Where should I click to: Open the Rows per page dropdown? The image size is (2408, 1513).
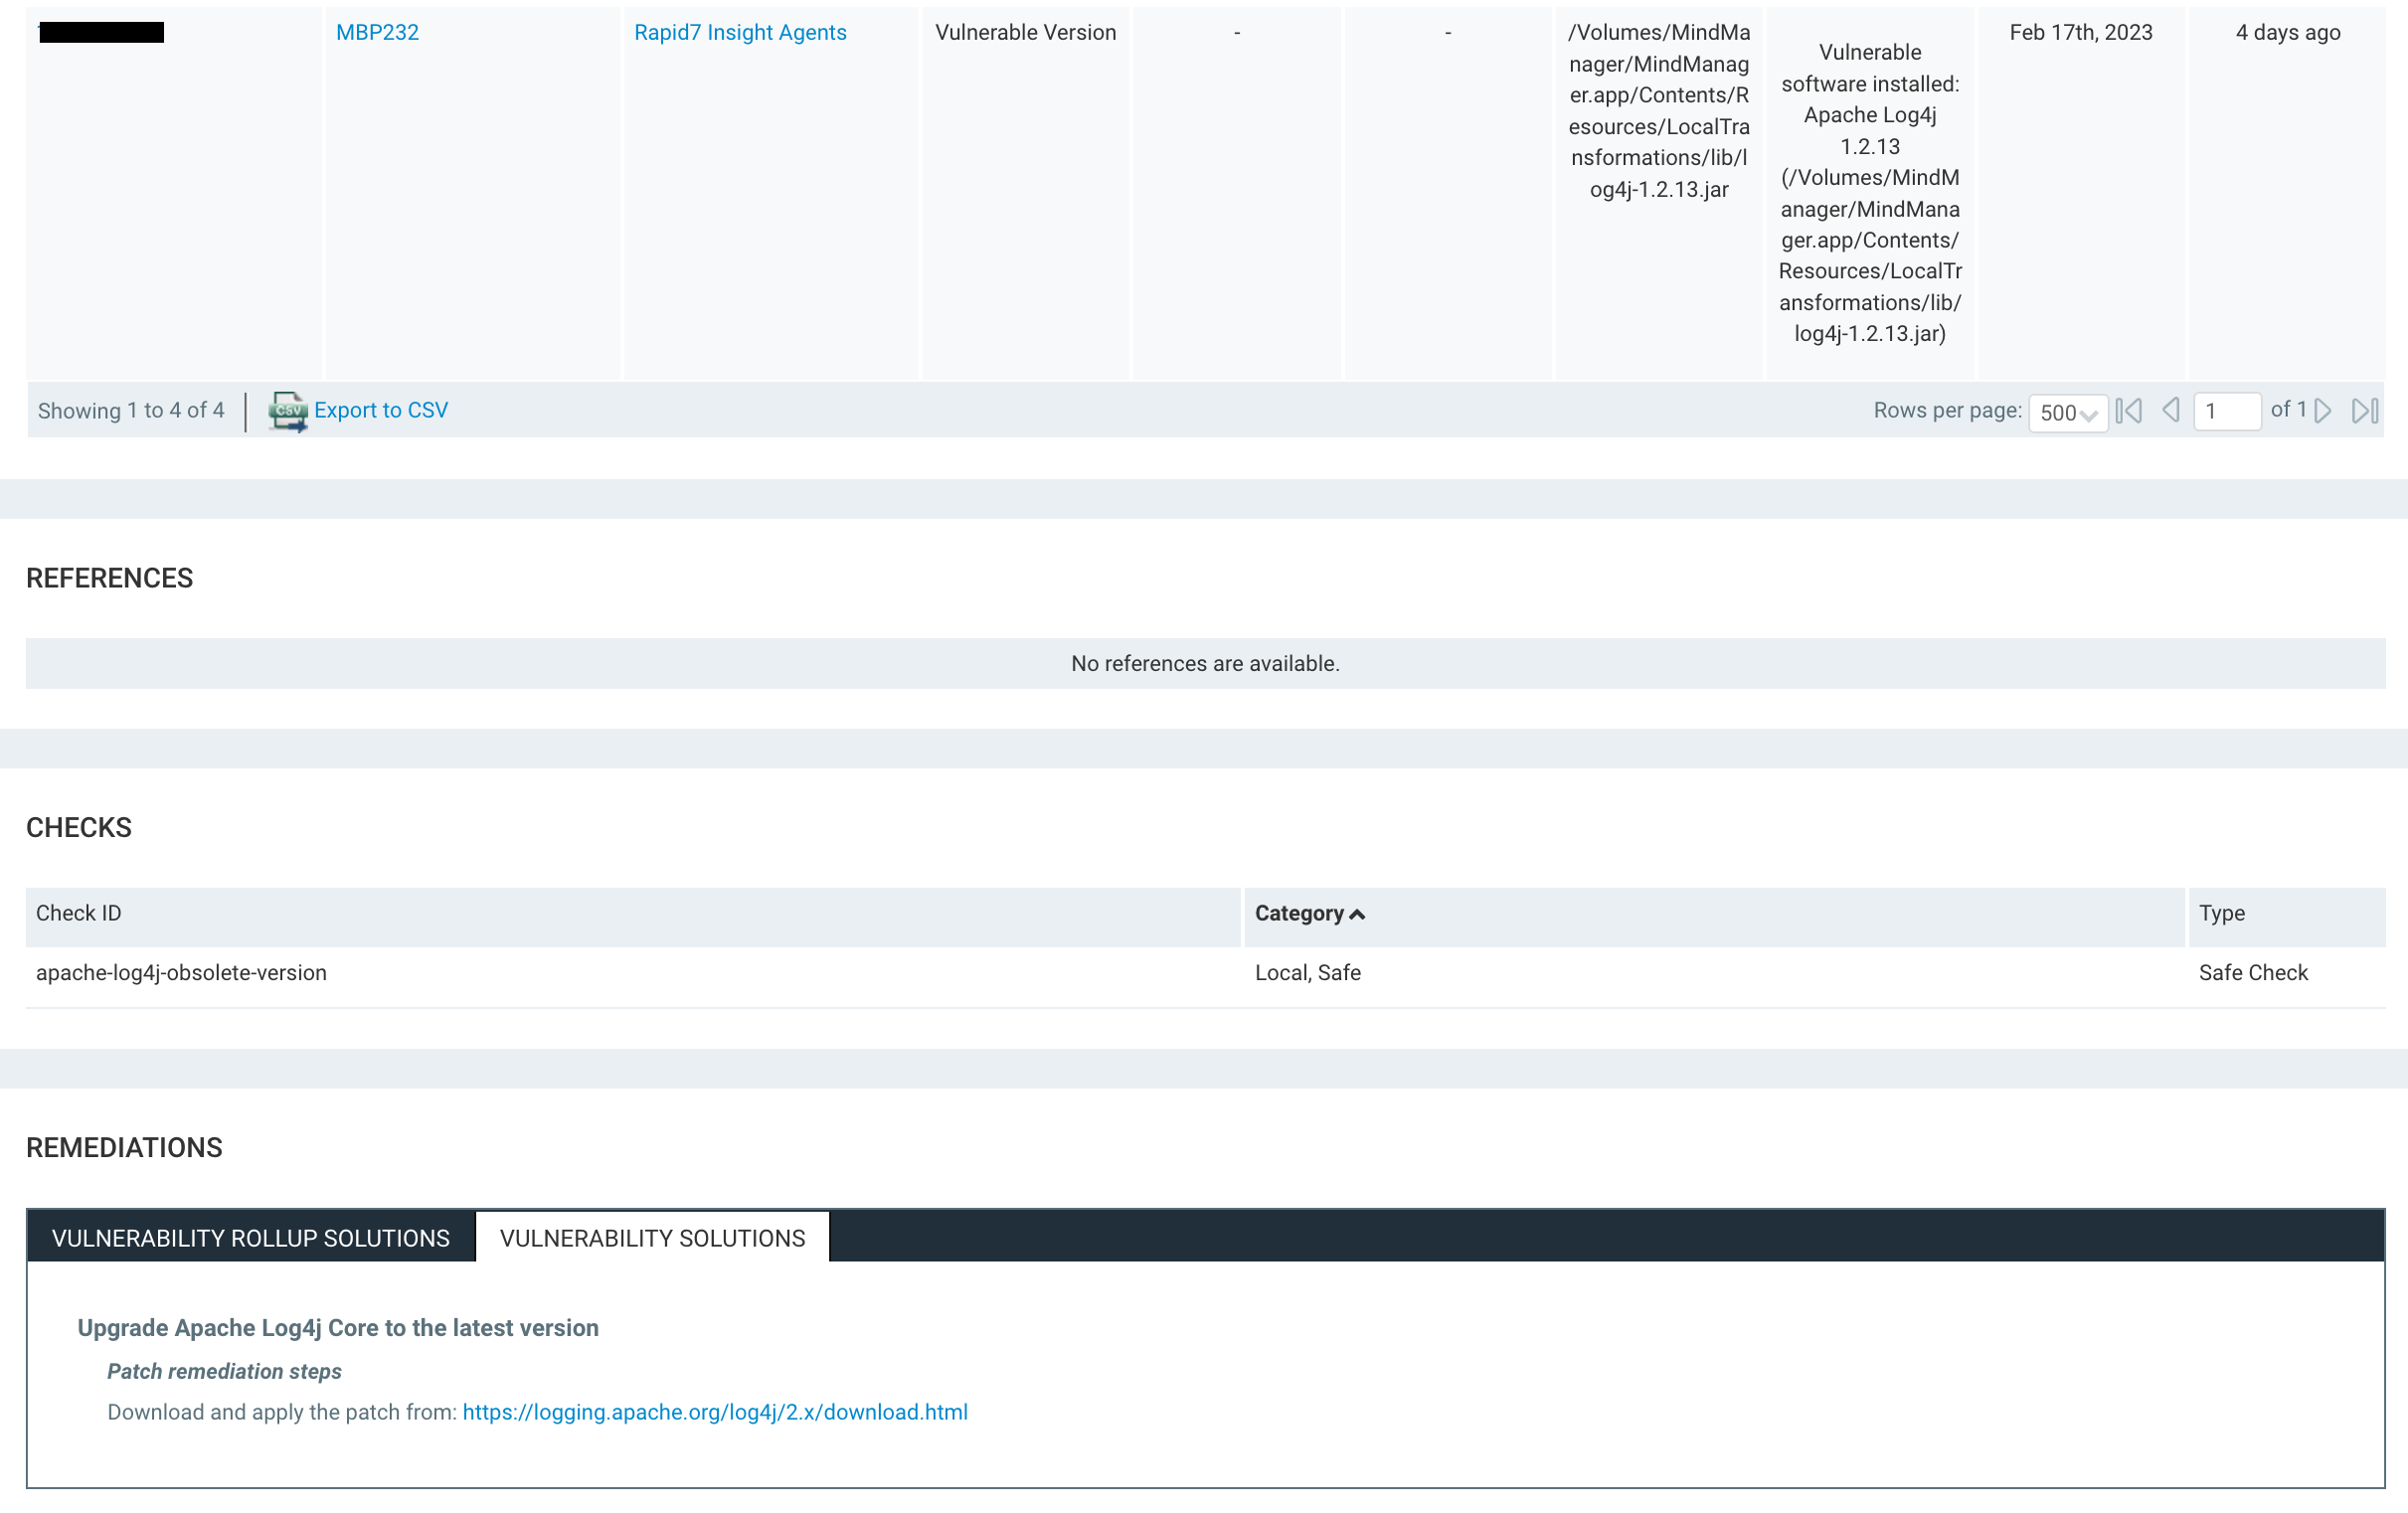(x=2067, y=412)
